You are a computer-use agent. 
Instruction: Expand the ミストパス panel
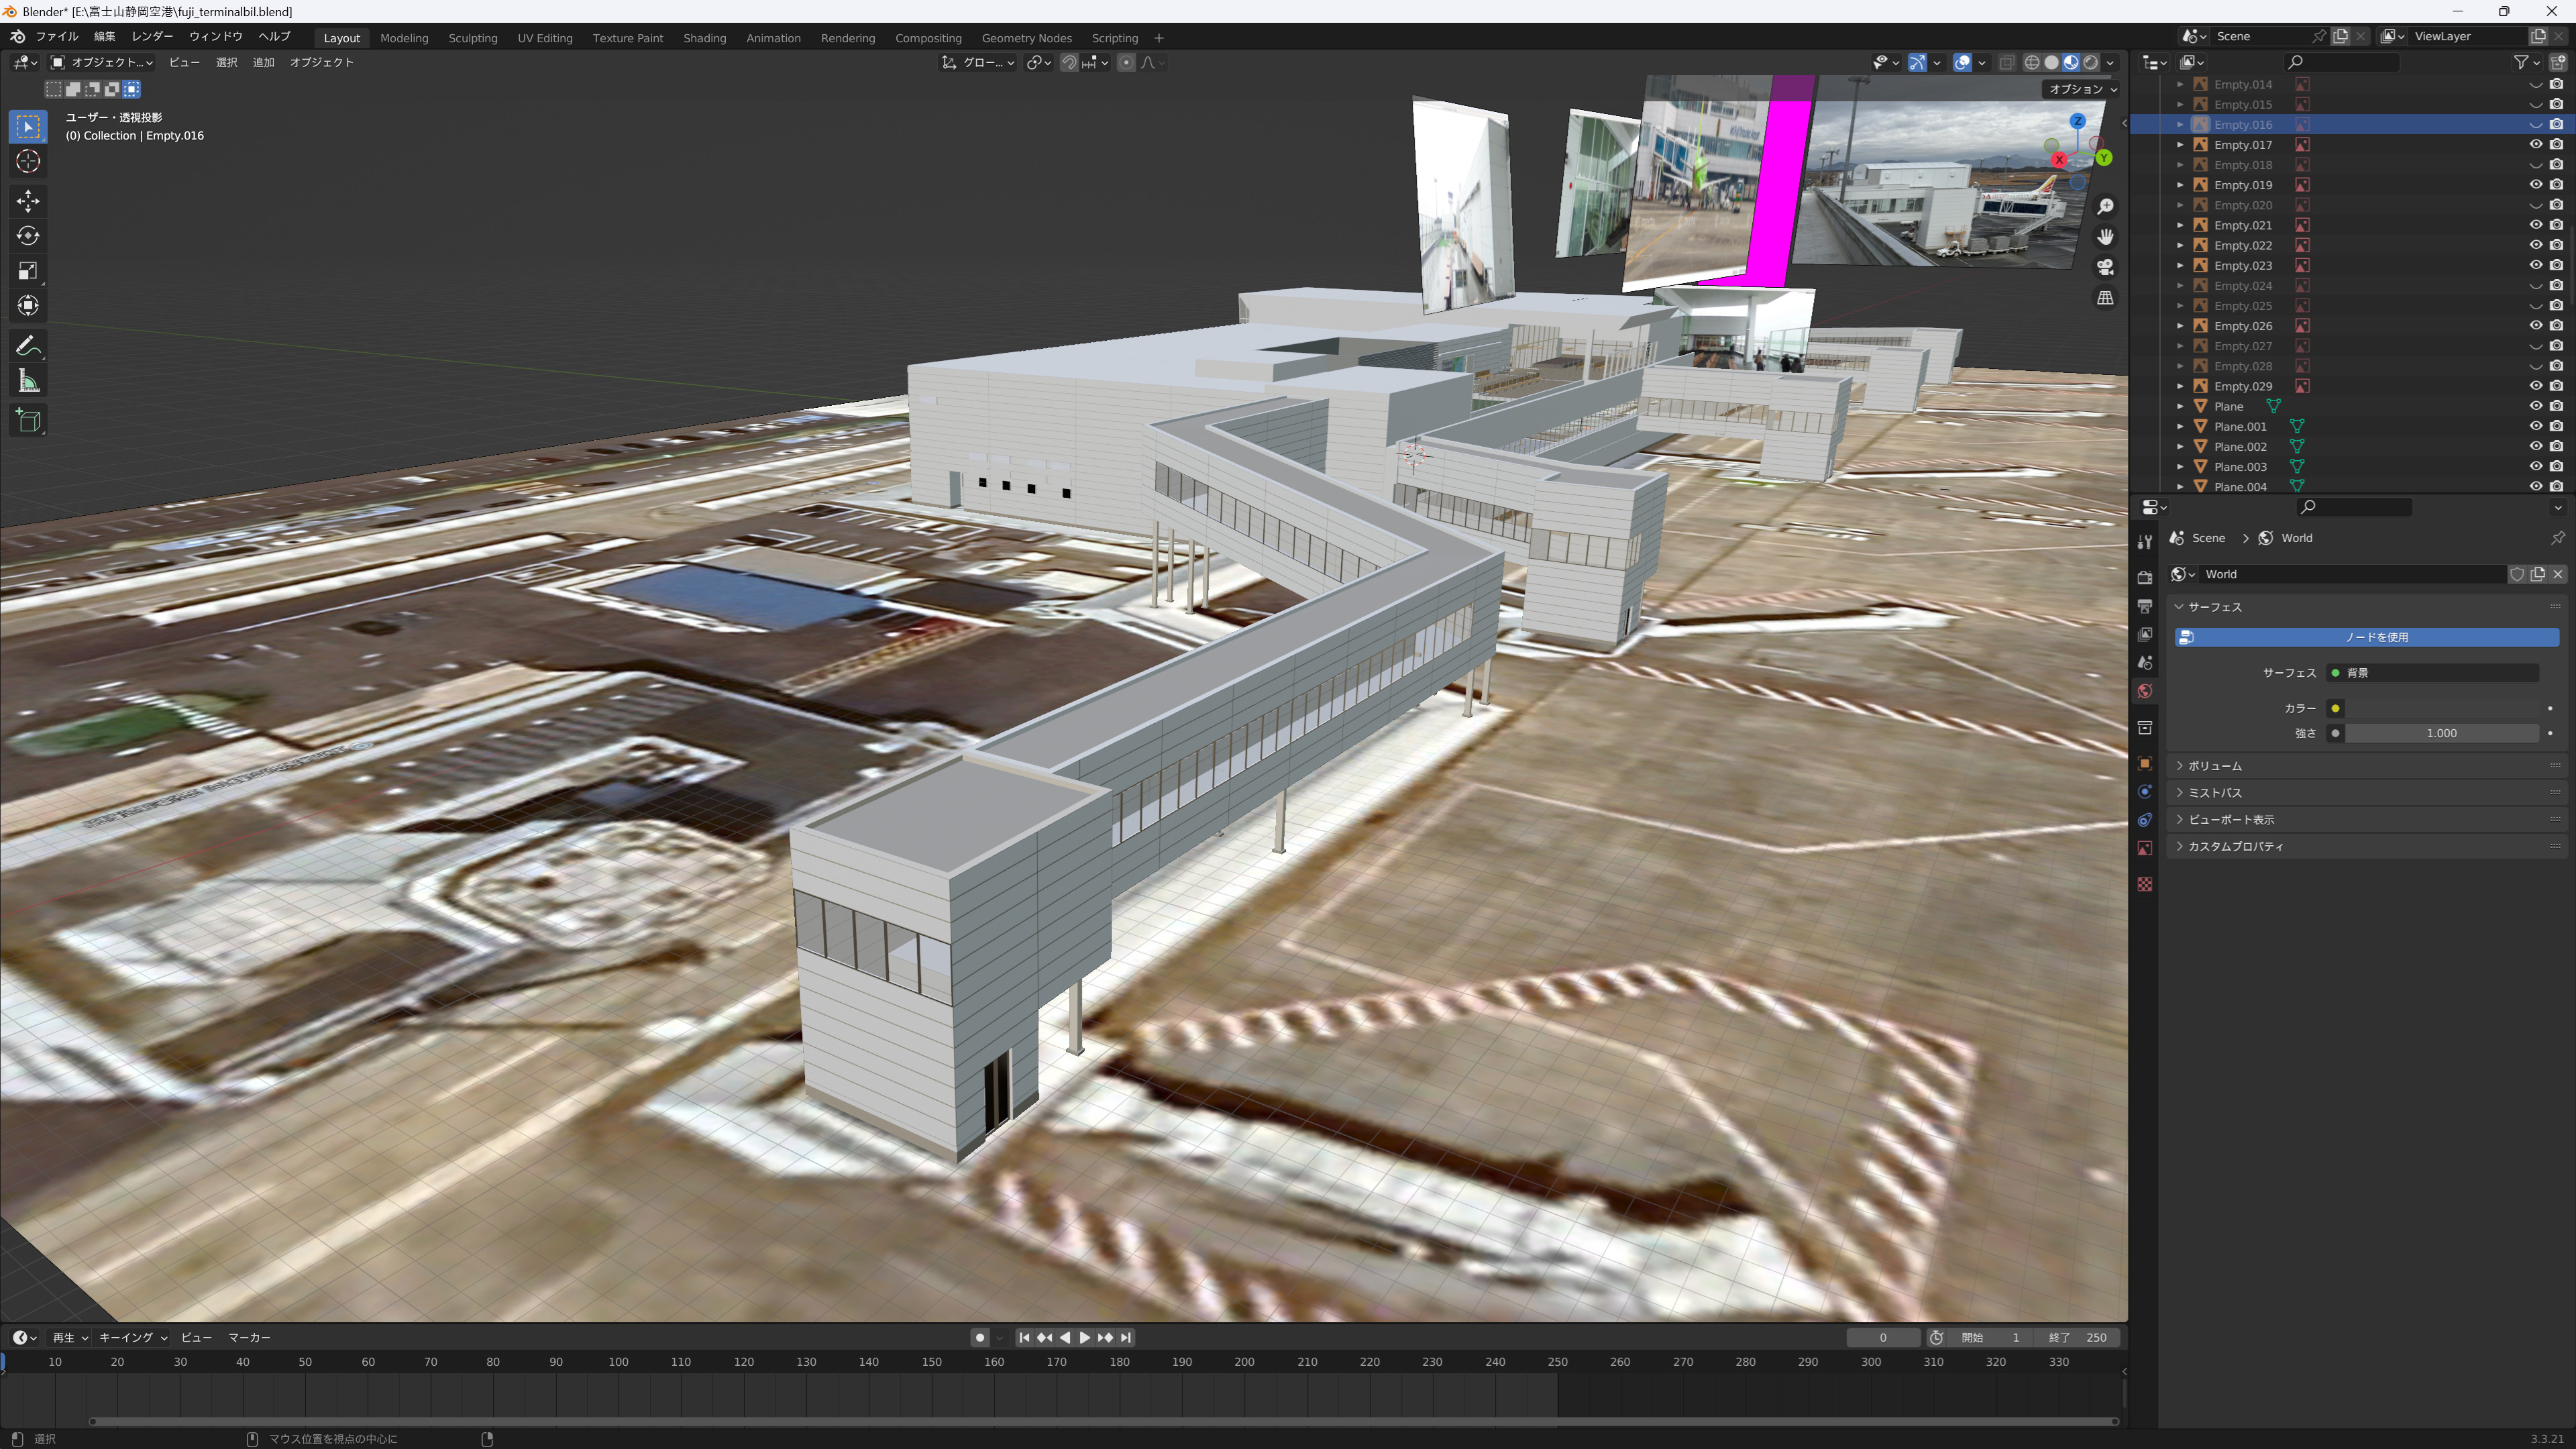tap(2365, 792)
